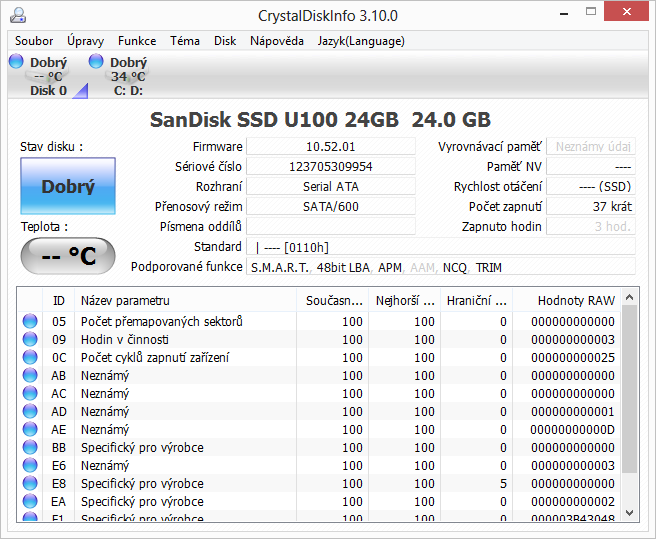656x539 pixels.
Task: Click status orb for row 0C
Action: click(30, 358)
